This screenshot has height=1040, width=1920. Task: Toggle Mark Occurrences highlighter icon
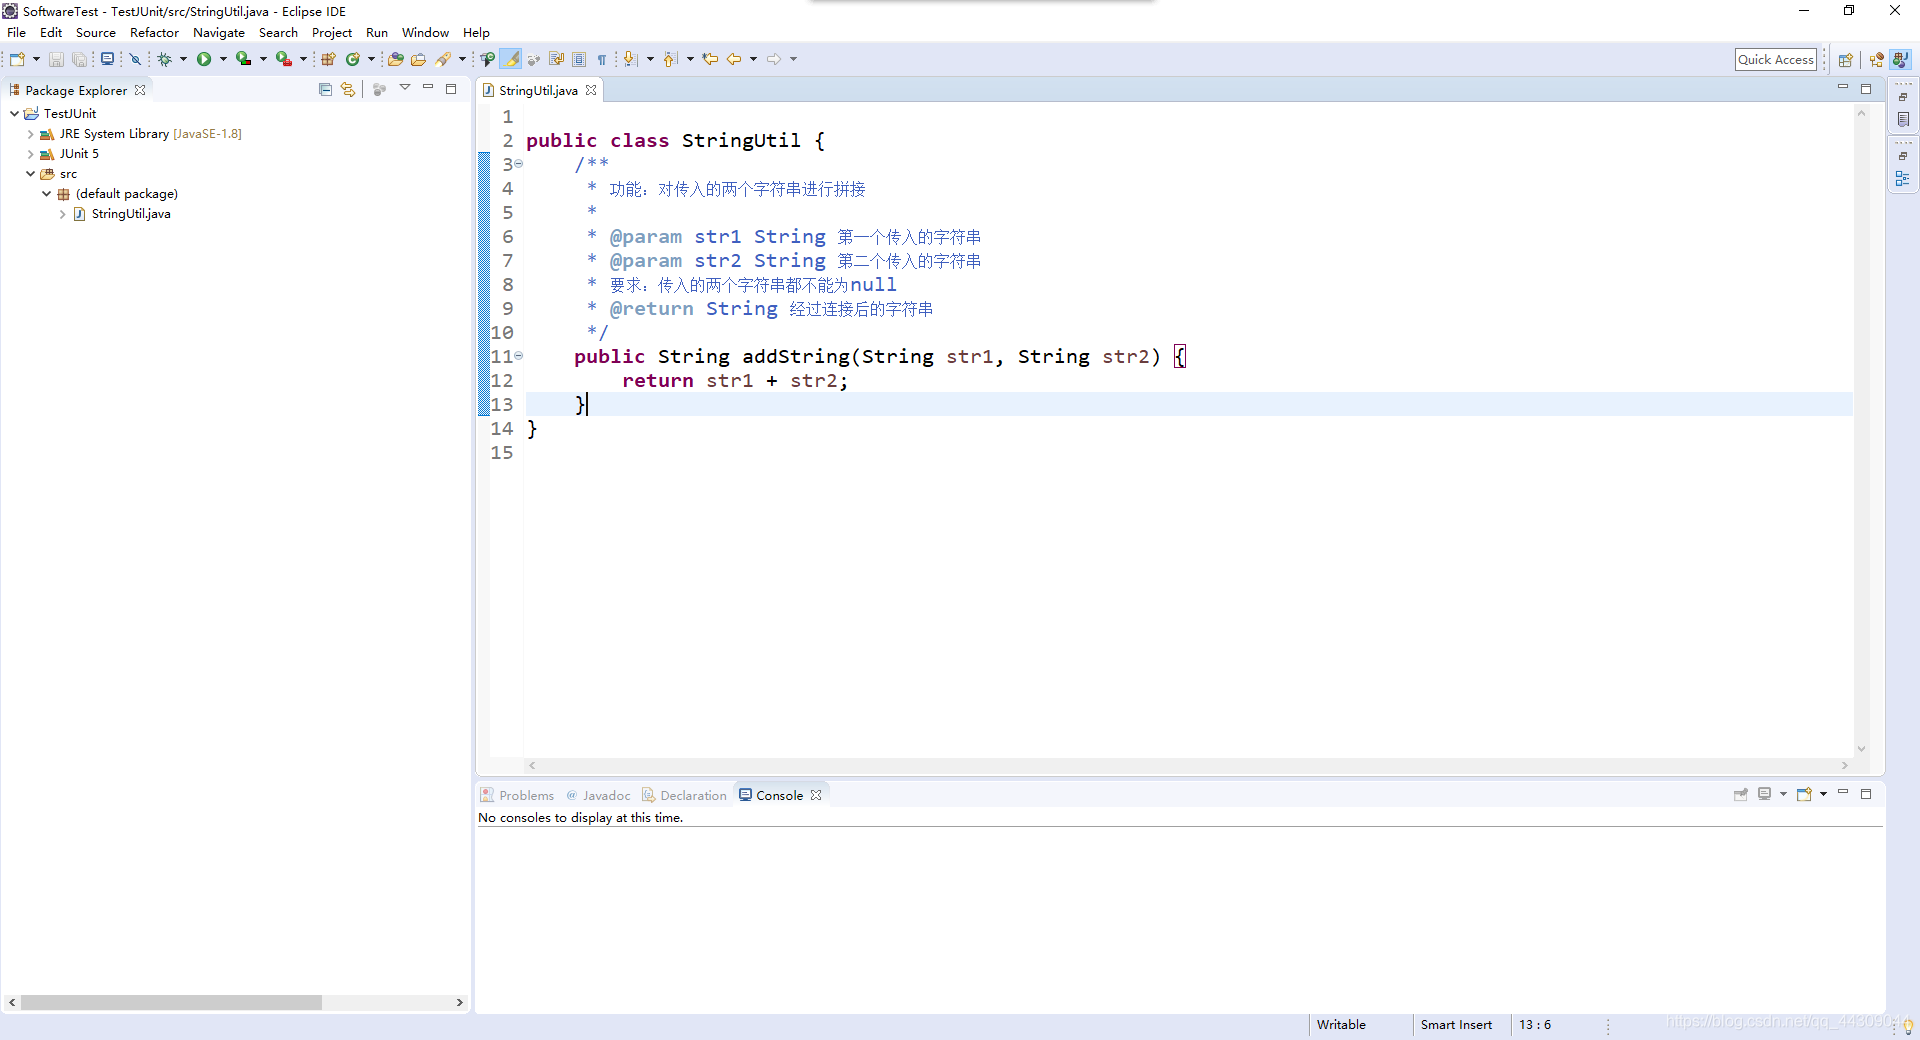511,59
